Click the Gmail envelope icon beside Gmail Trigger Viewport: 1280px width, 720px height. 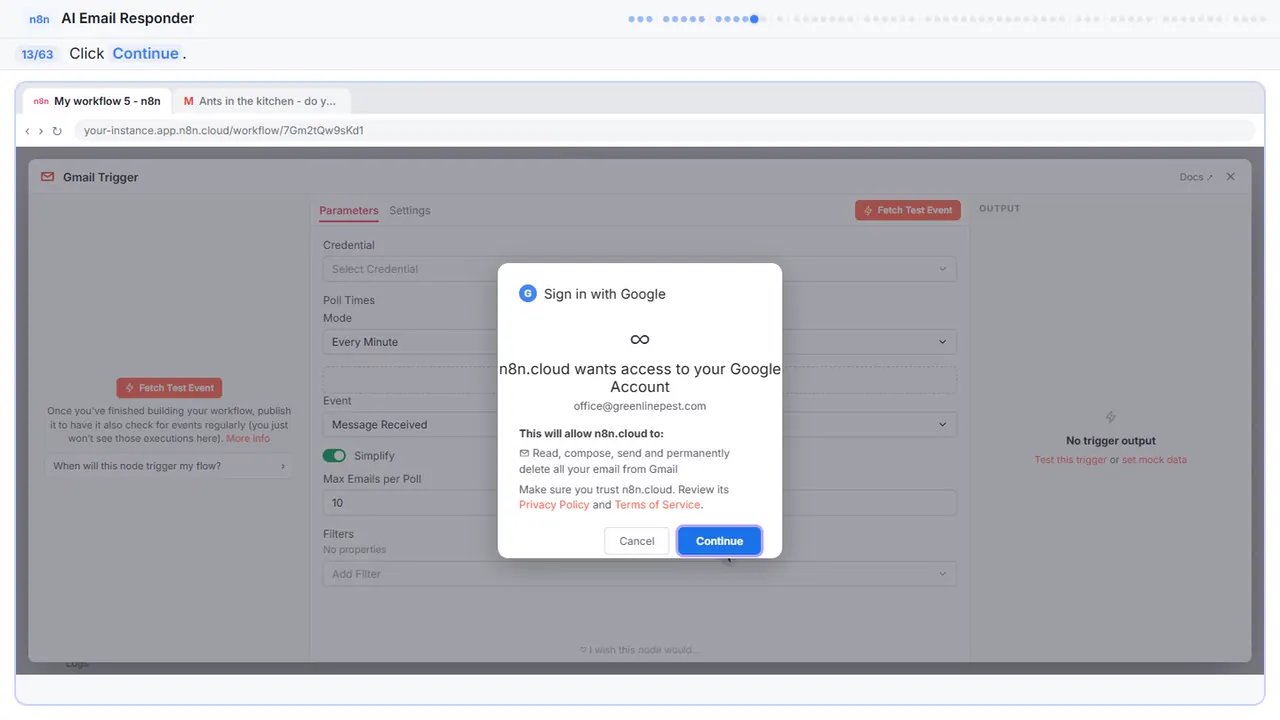pos(47,177)
